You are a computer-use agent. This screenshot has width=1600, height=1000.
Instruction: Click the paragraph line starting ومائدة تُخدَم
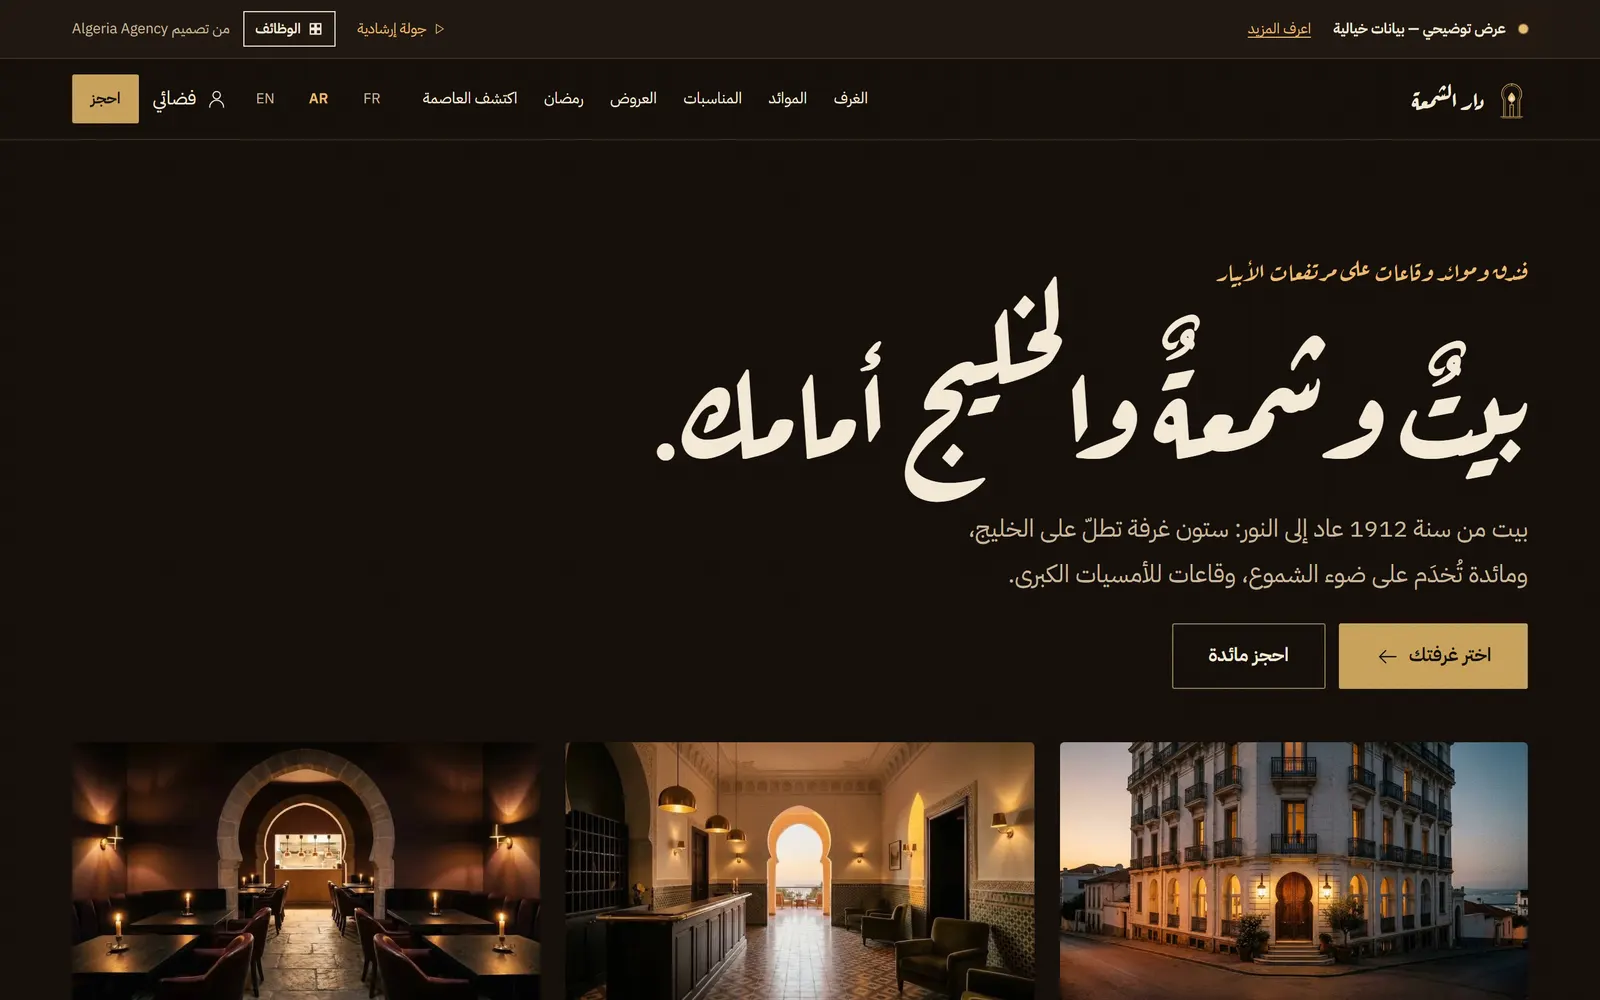coord(1268,575)
